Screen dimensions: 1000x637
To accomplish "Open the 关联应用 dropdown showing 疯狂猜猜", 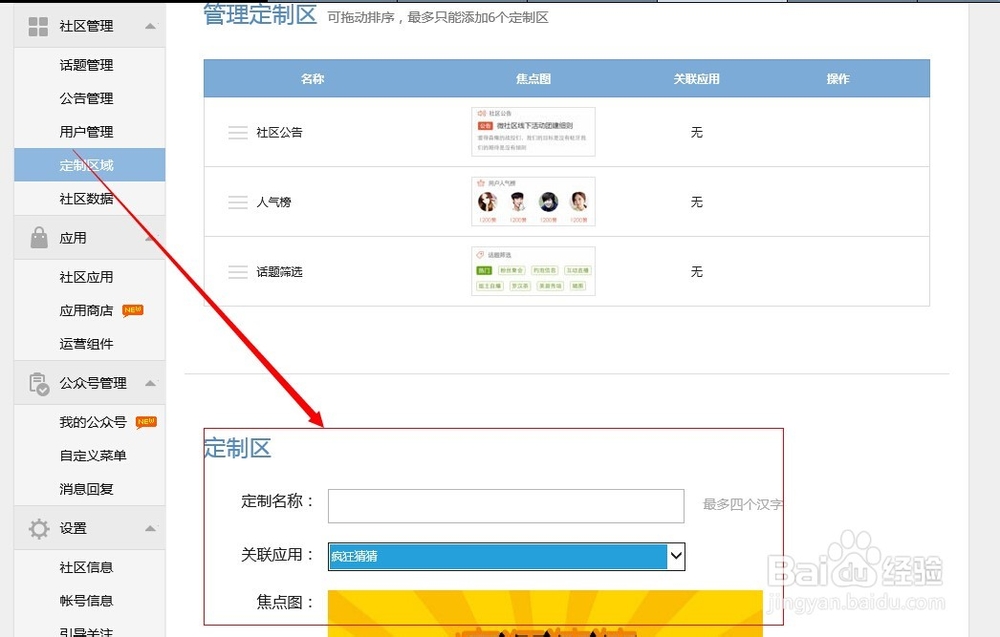I will [504, 556].
